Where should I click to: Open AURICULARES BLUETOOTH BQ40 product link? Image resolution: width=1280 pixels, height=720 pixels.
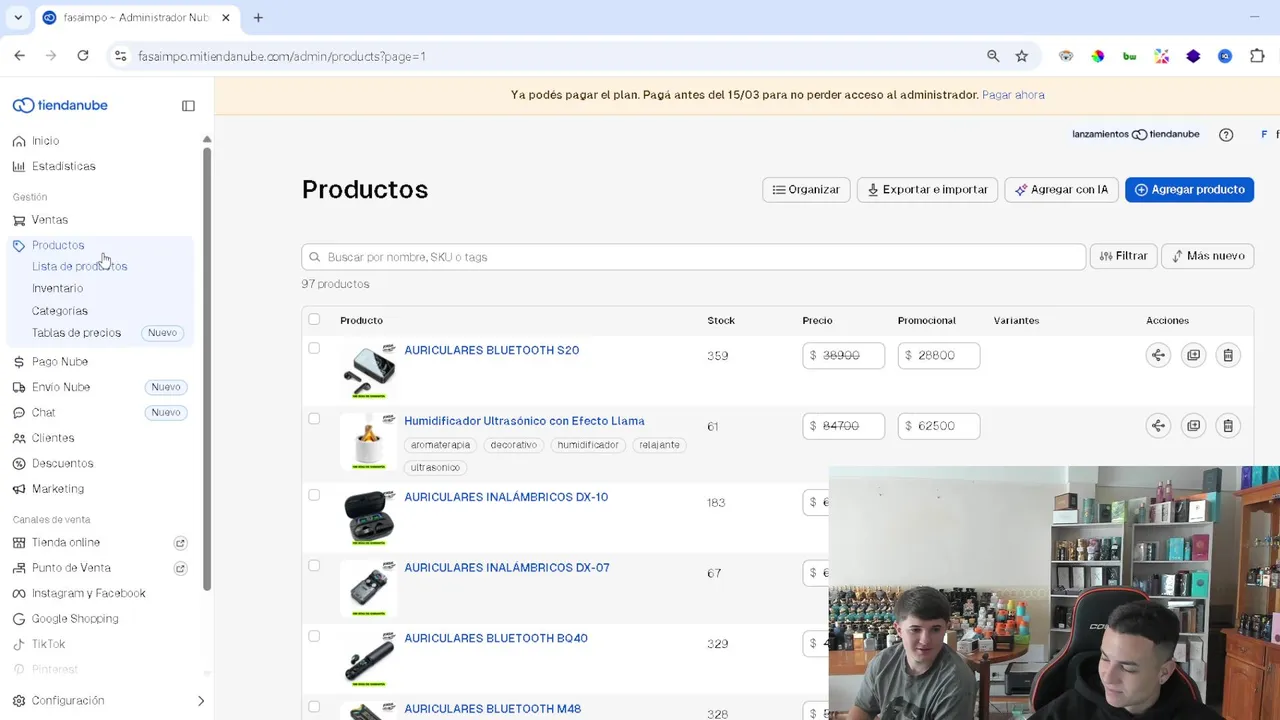pos(496,638)
